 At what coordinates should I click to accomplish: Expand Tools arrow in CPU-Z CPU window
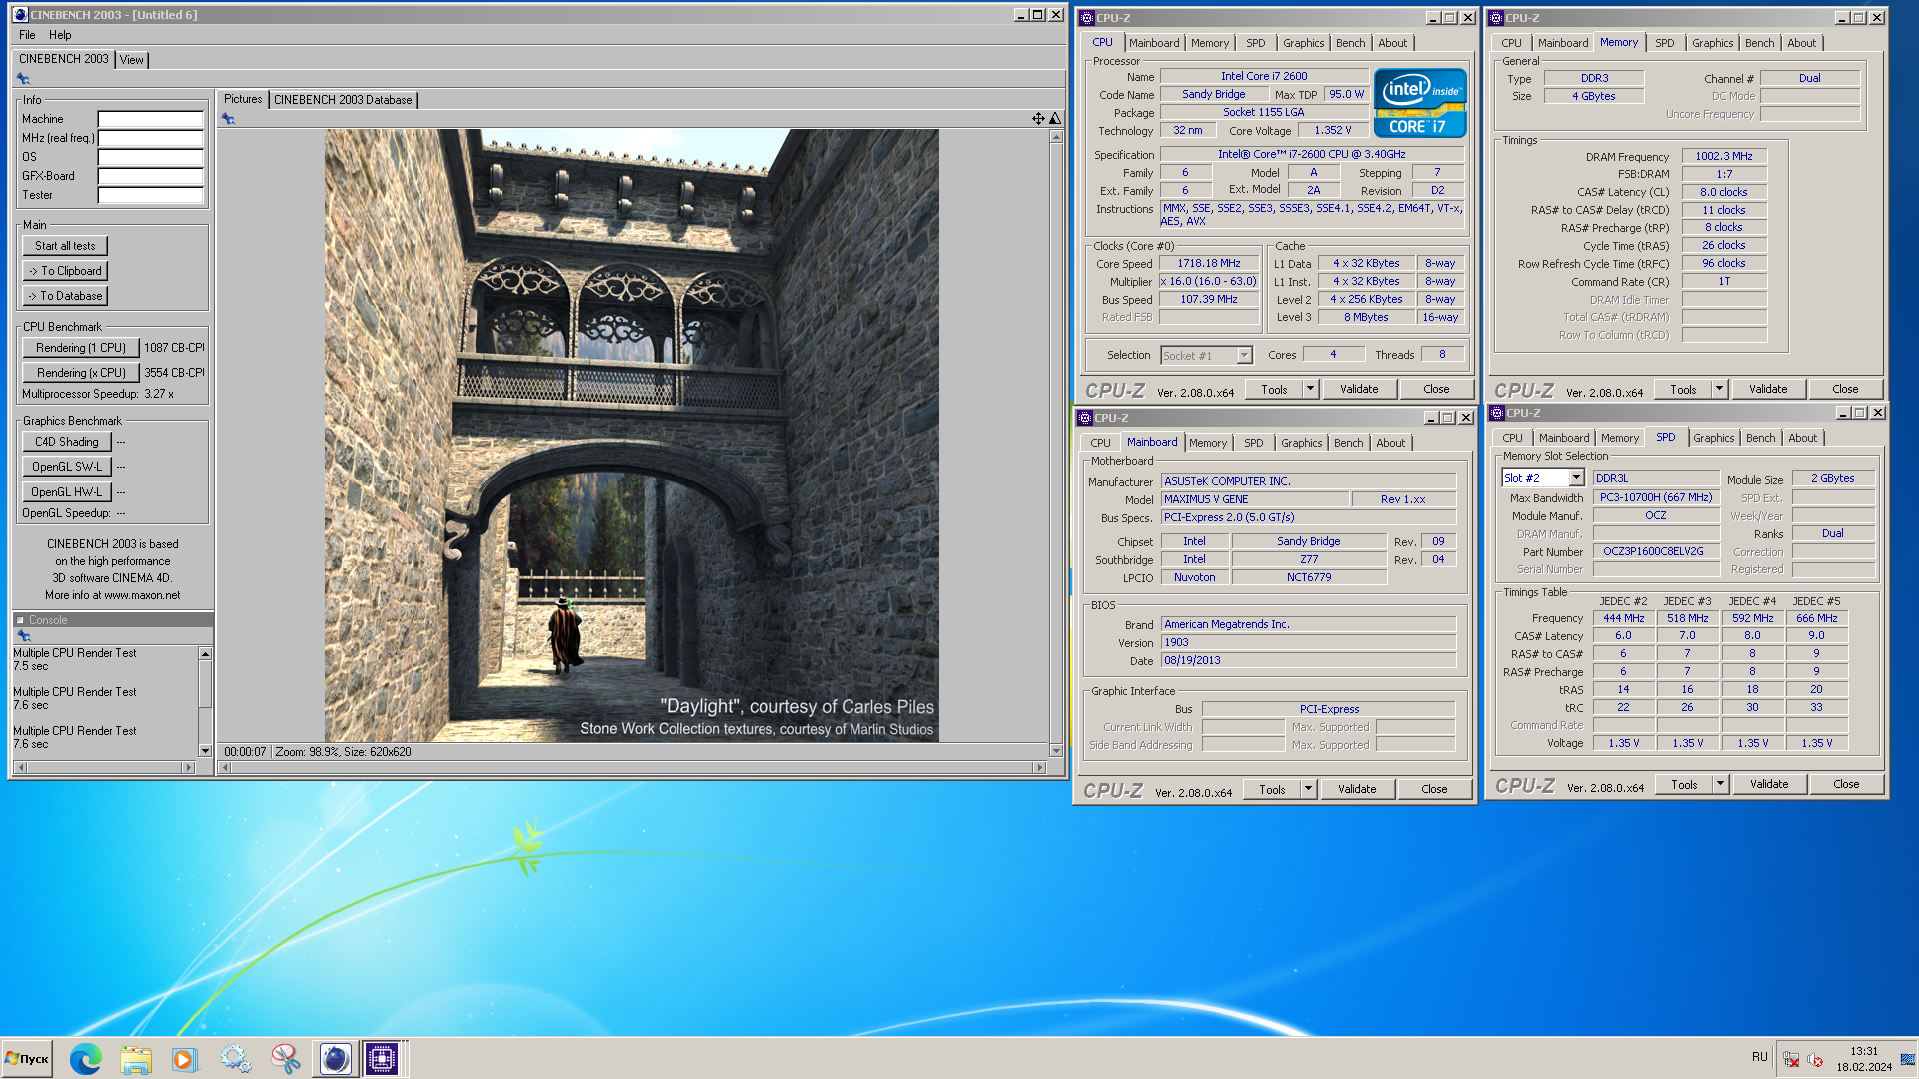tap(1310, 389)
